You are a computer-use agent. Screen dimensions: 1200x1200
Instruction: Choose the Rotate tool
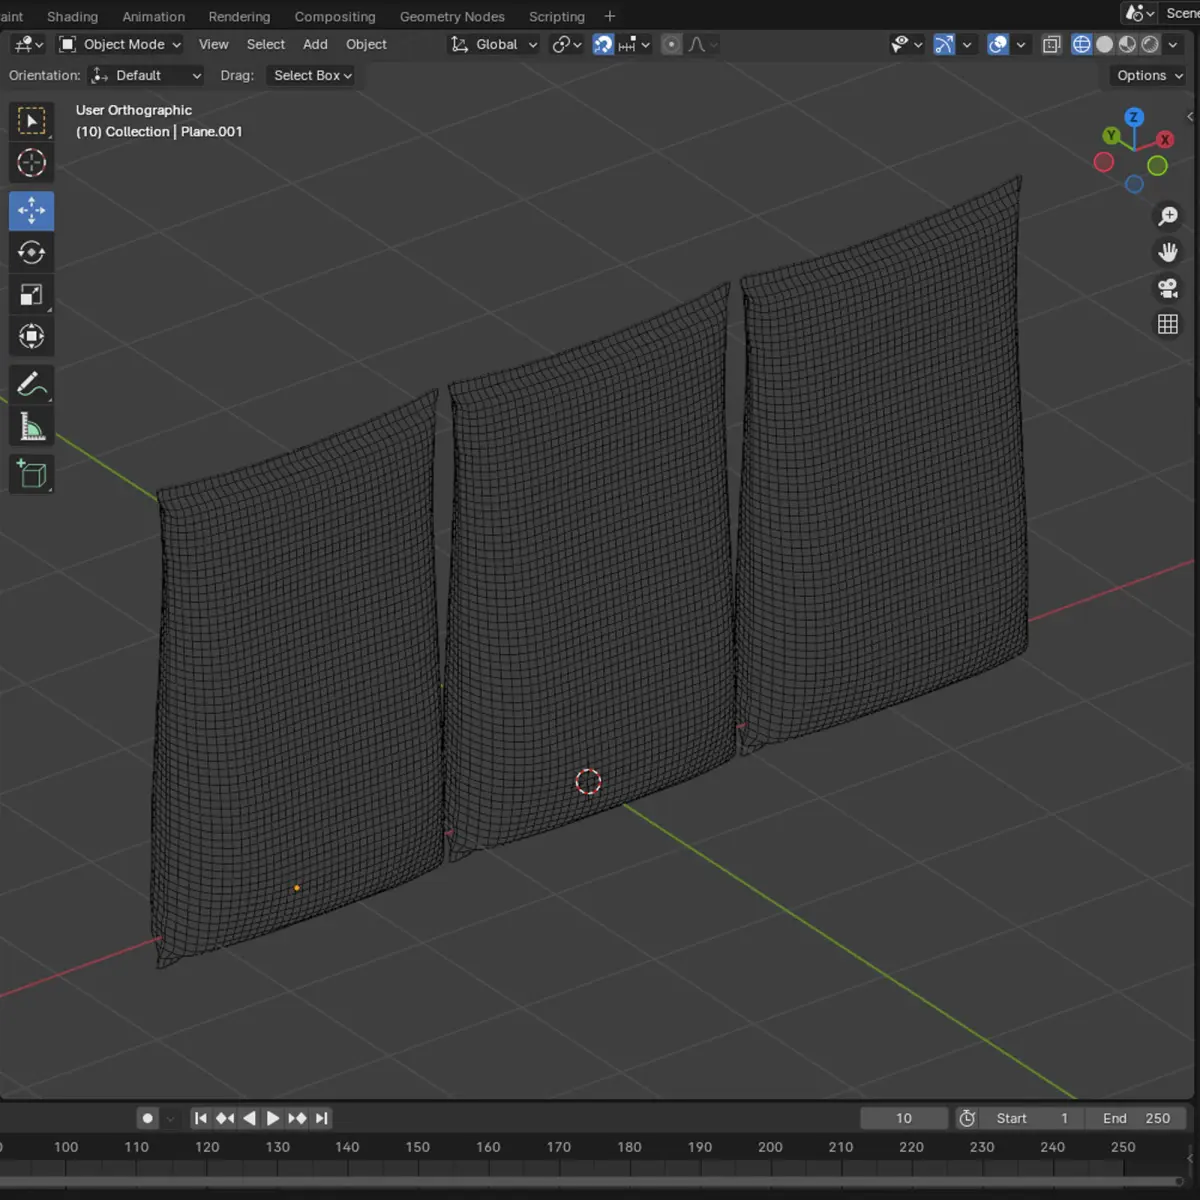(x=32, y=253)
